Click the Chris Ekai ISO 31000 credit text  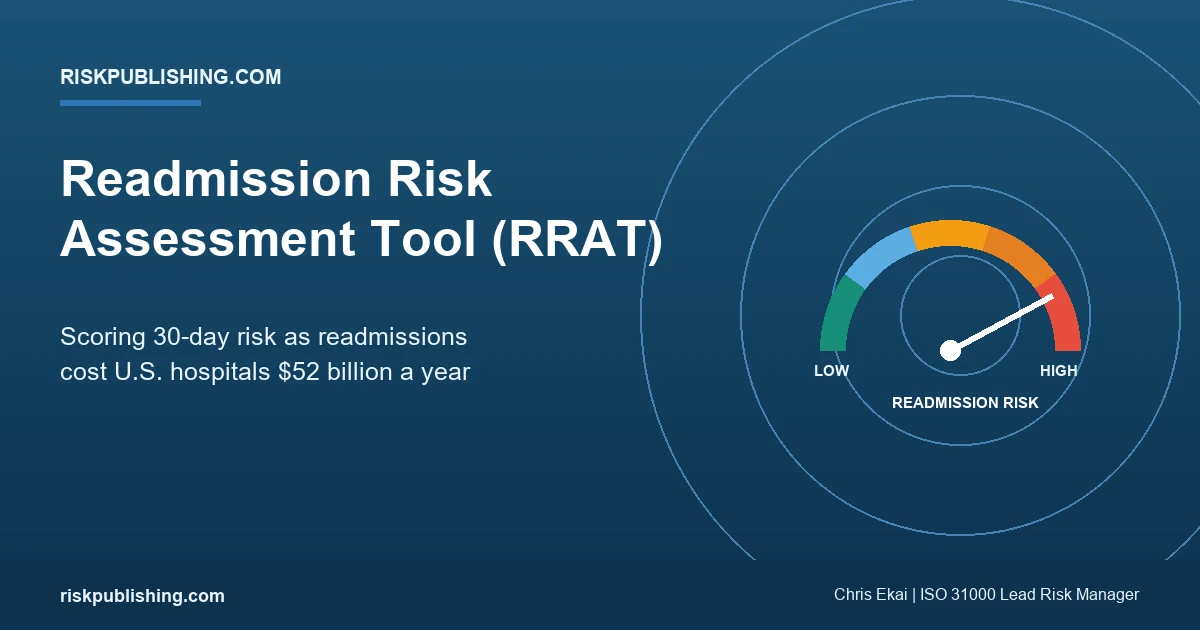tap(986, 595)
